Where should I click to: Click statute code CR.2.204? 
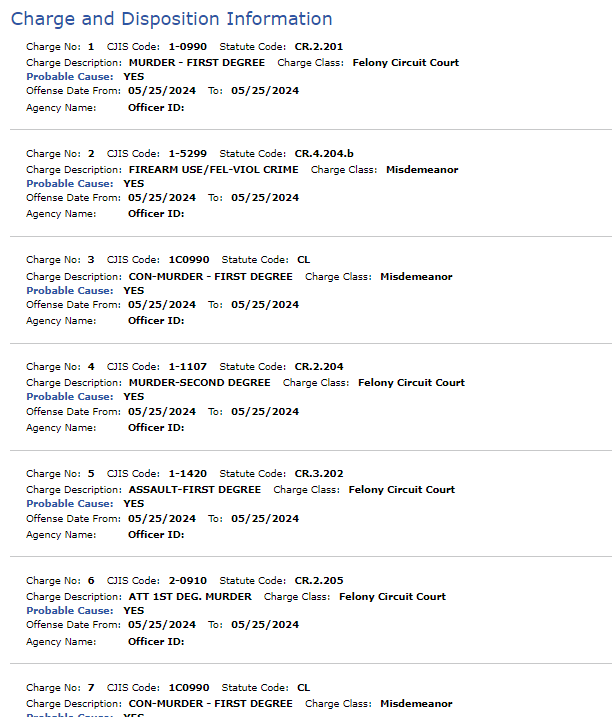click(x=319, y=366)
